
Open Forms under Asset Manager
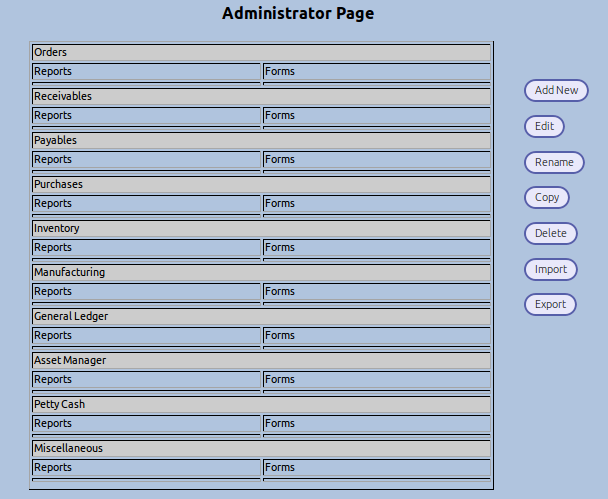[376, 380]
